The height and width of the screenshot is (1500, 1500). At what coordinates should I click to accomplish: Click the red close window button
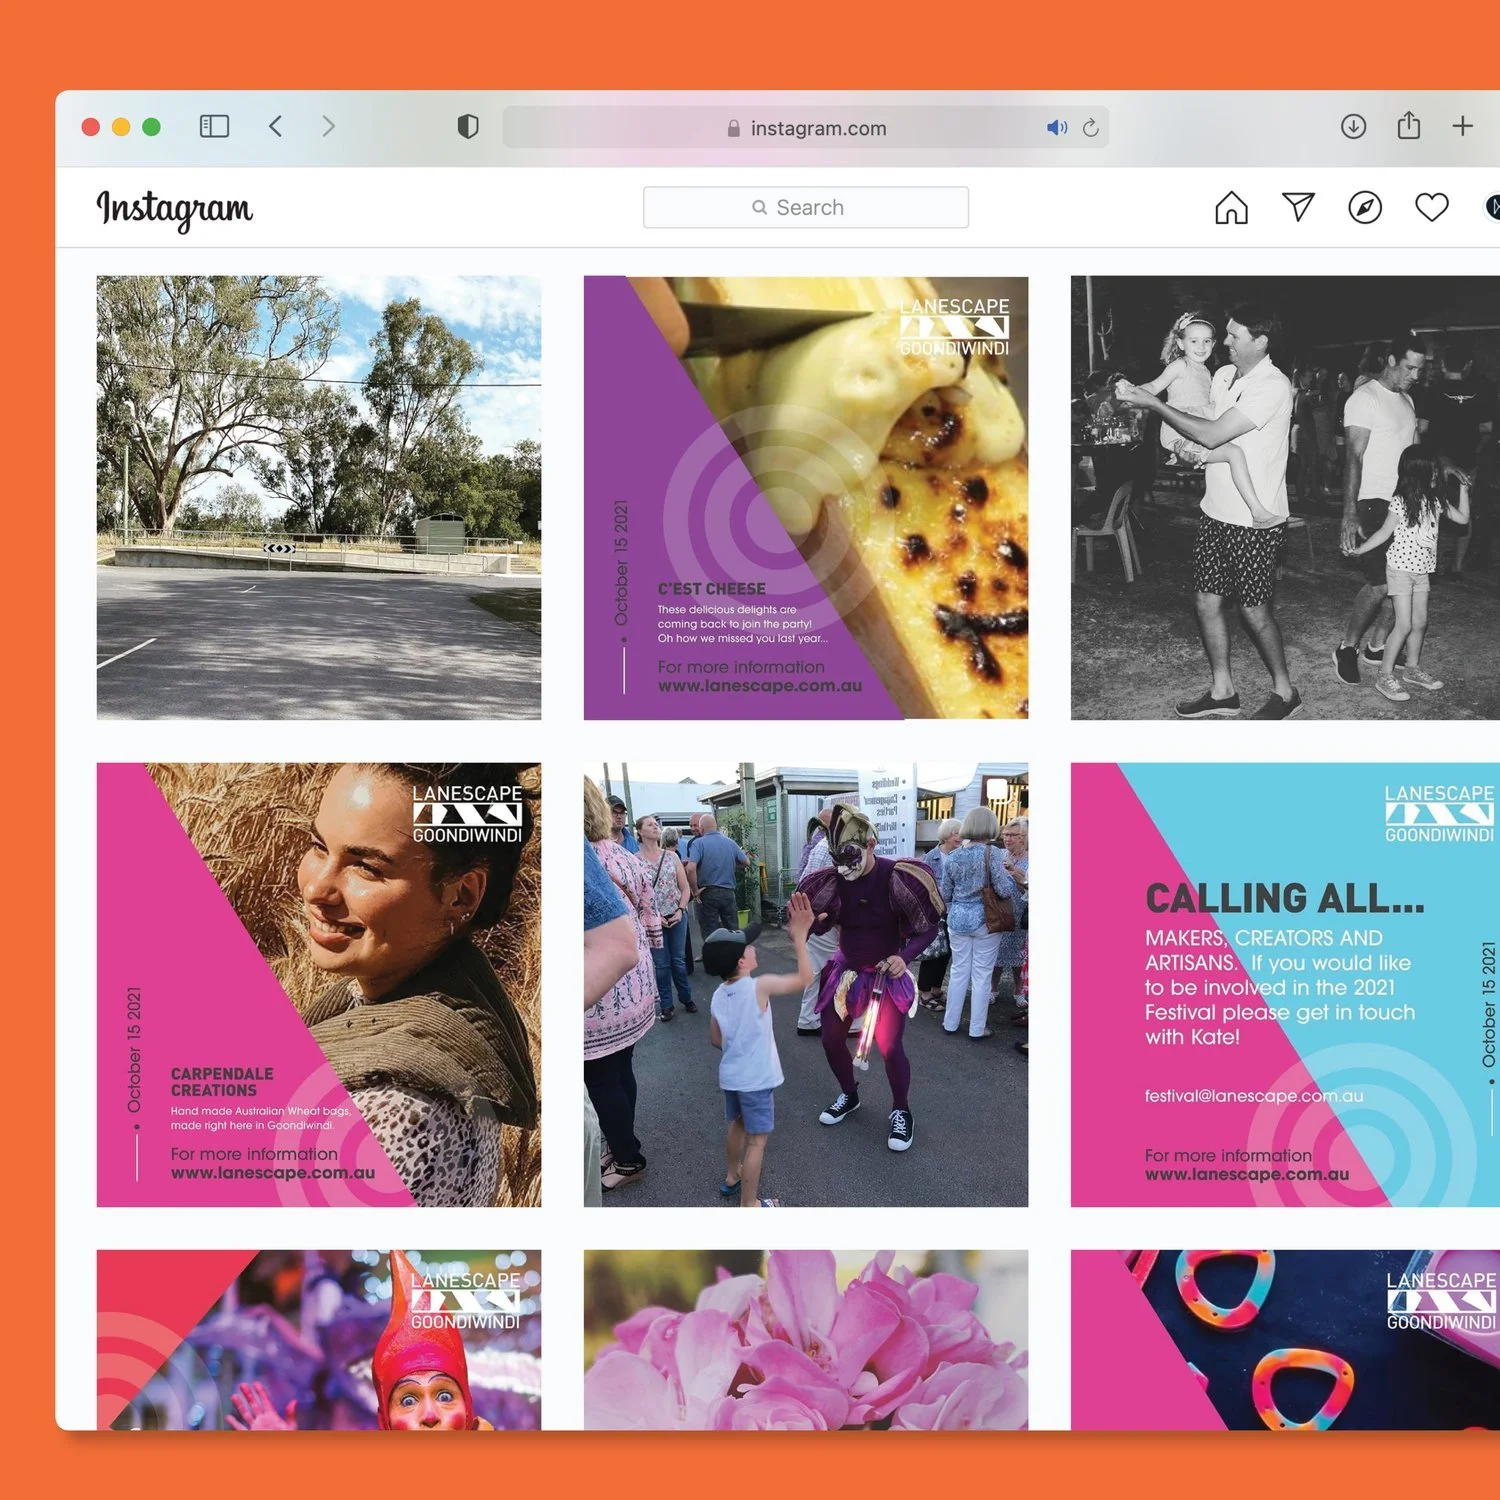(91, 127)
